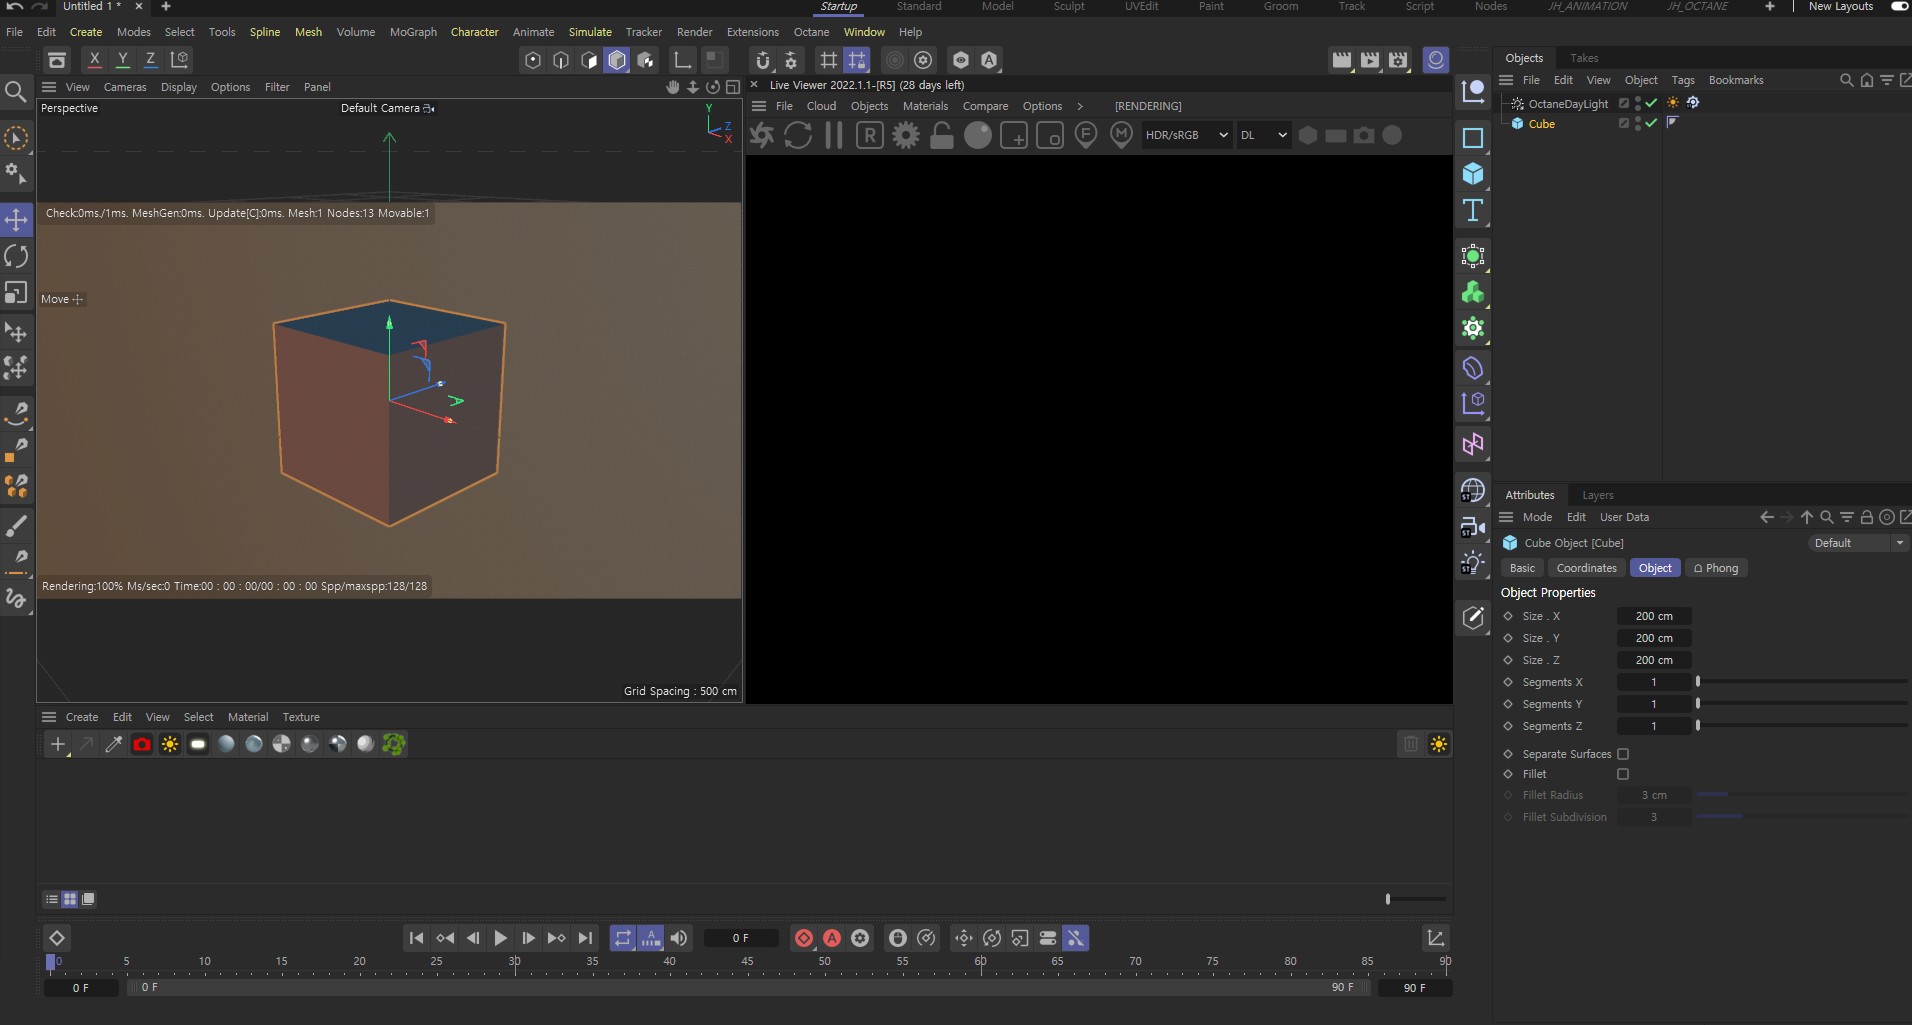This screenshot has height=1025, width=1912.
Task: Click the Size . X value field
Action: (1654, 616)
